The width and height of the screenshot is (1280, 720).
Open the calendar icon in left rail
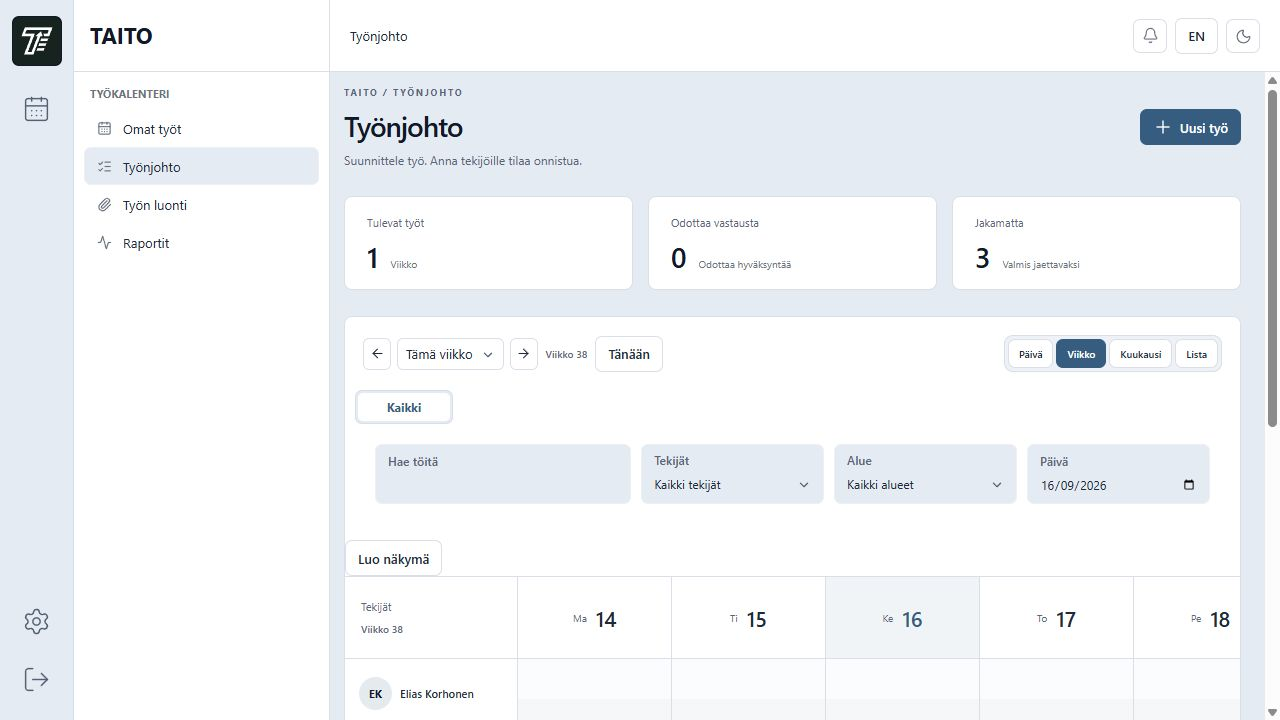(36, 108)
